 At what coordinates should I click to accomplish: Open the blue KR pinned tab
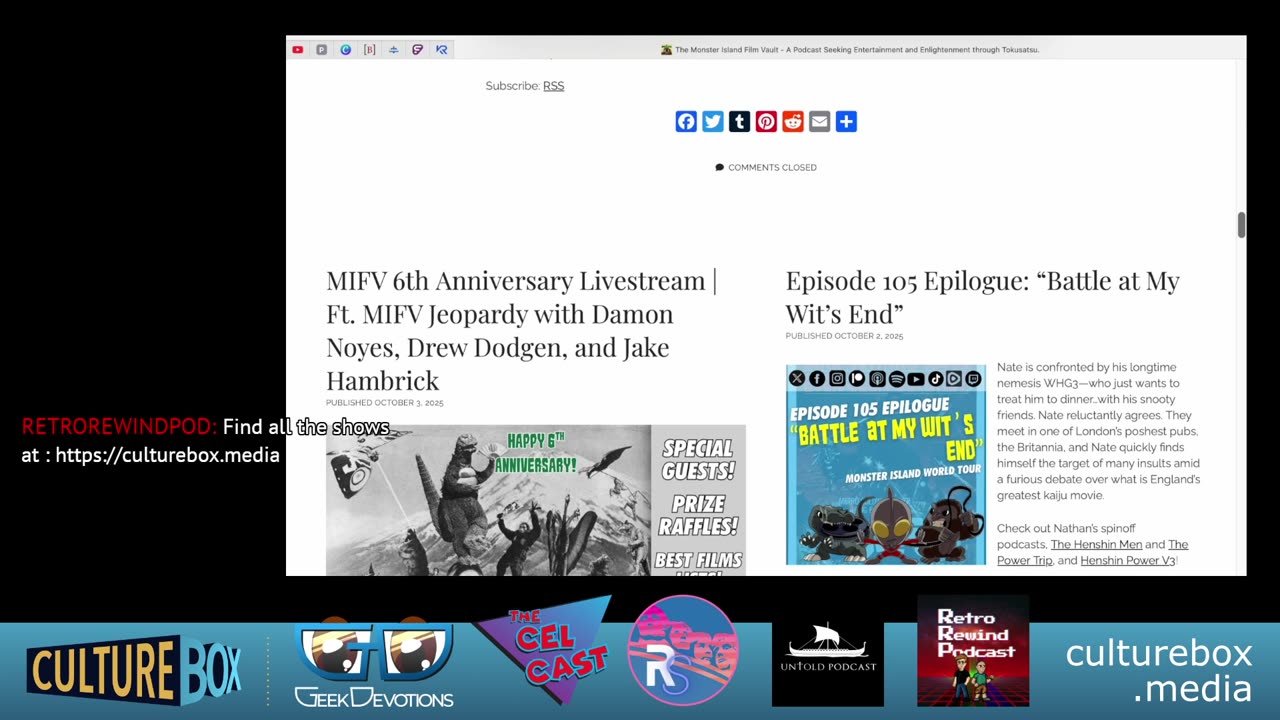(x=441, y=49)
